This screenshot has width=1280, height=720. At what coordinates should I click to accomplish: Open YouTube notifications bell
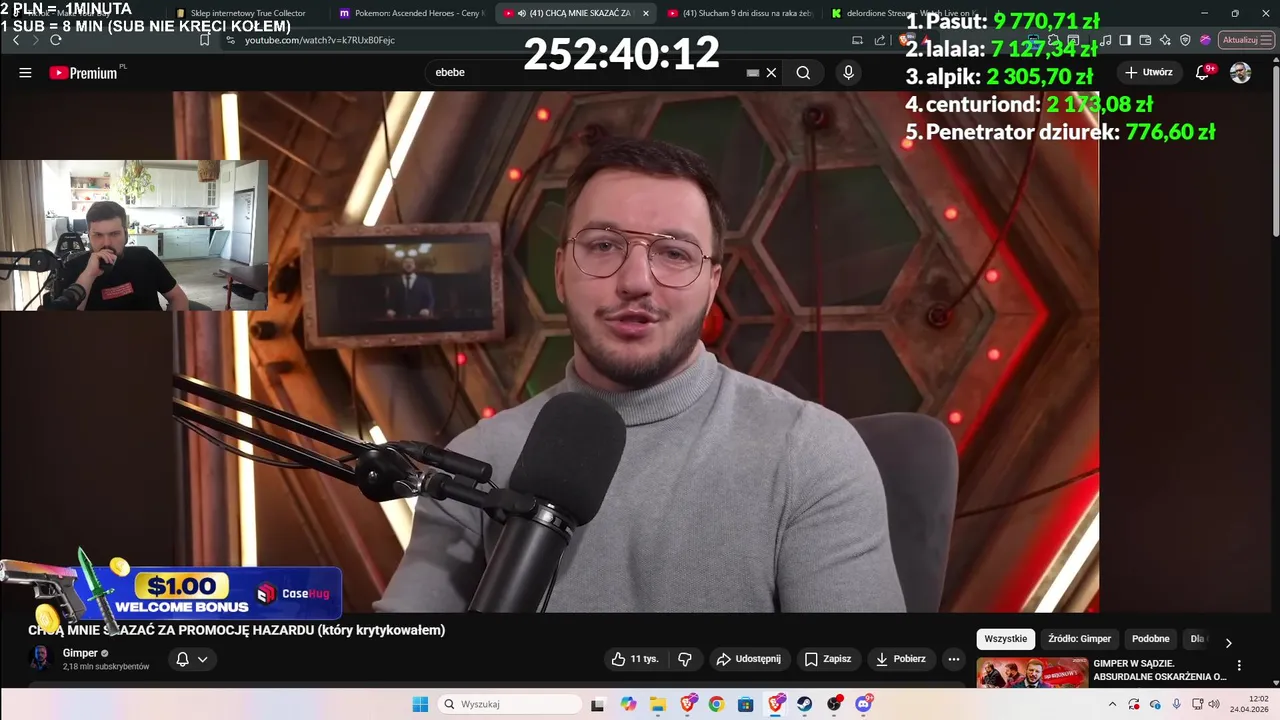click(x=1202, y=73)
